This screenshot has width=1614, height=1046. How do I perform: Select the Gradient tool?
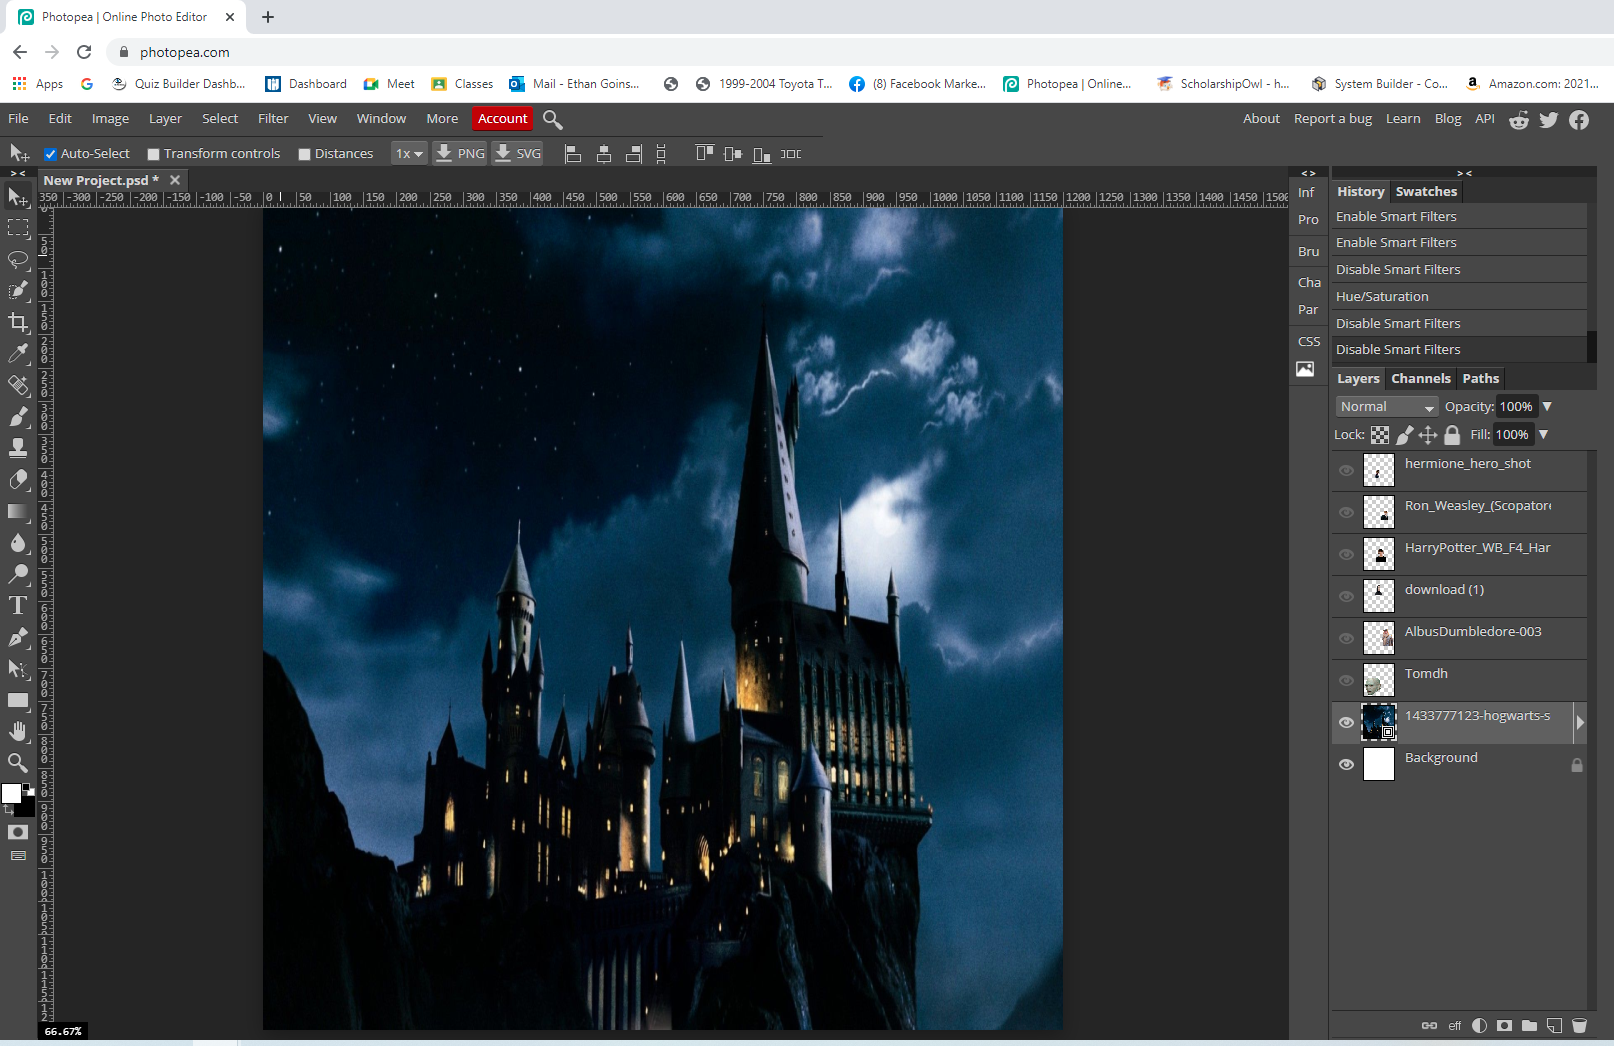[18, 511]
